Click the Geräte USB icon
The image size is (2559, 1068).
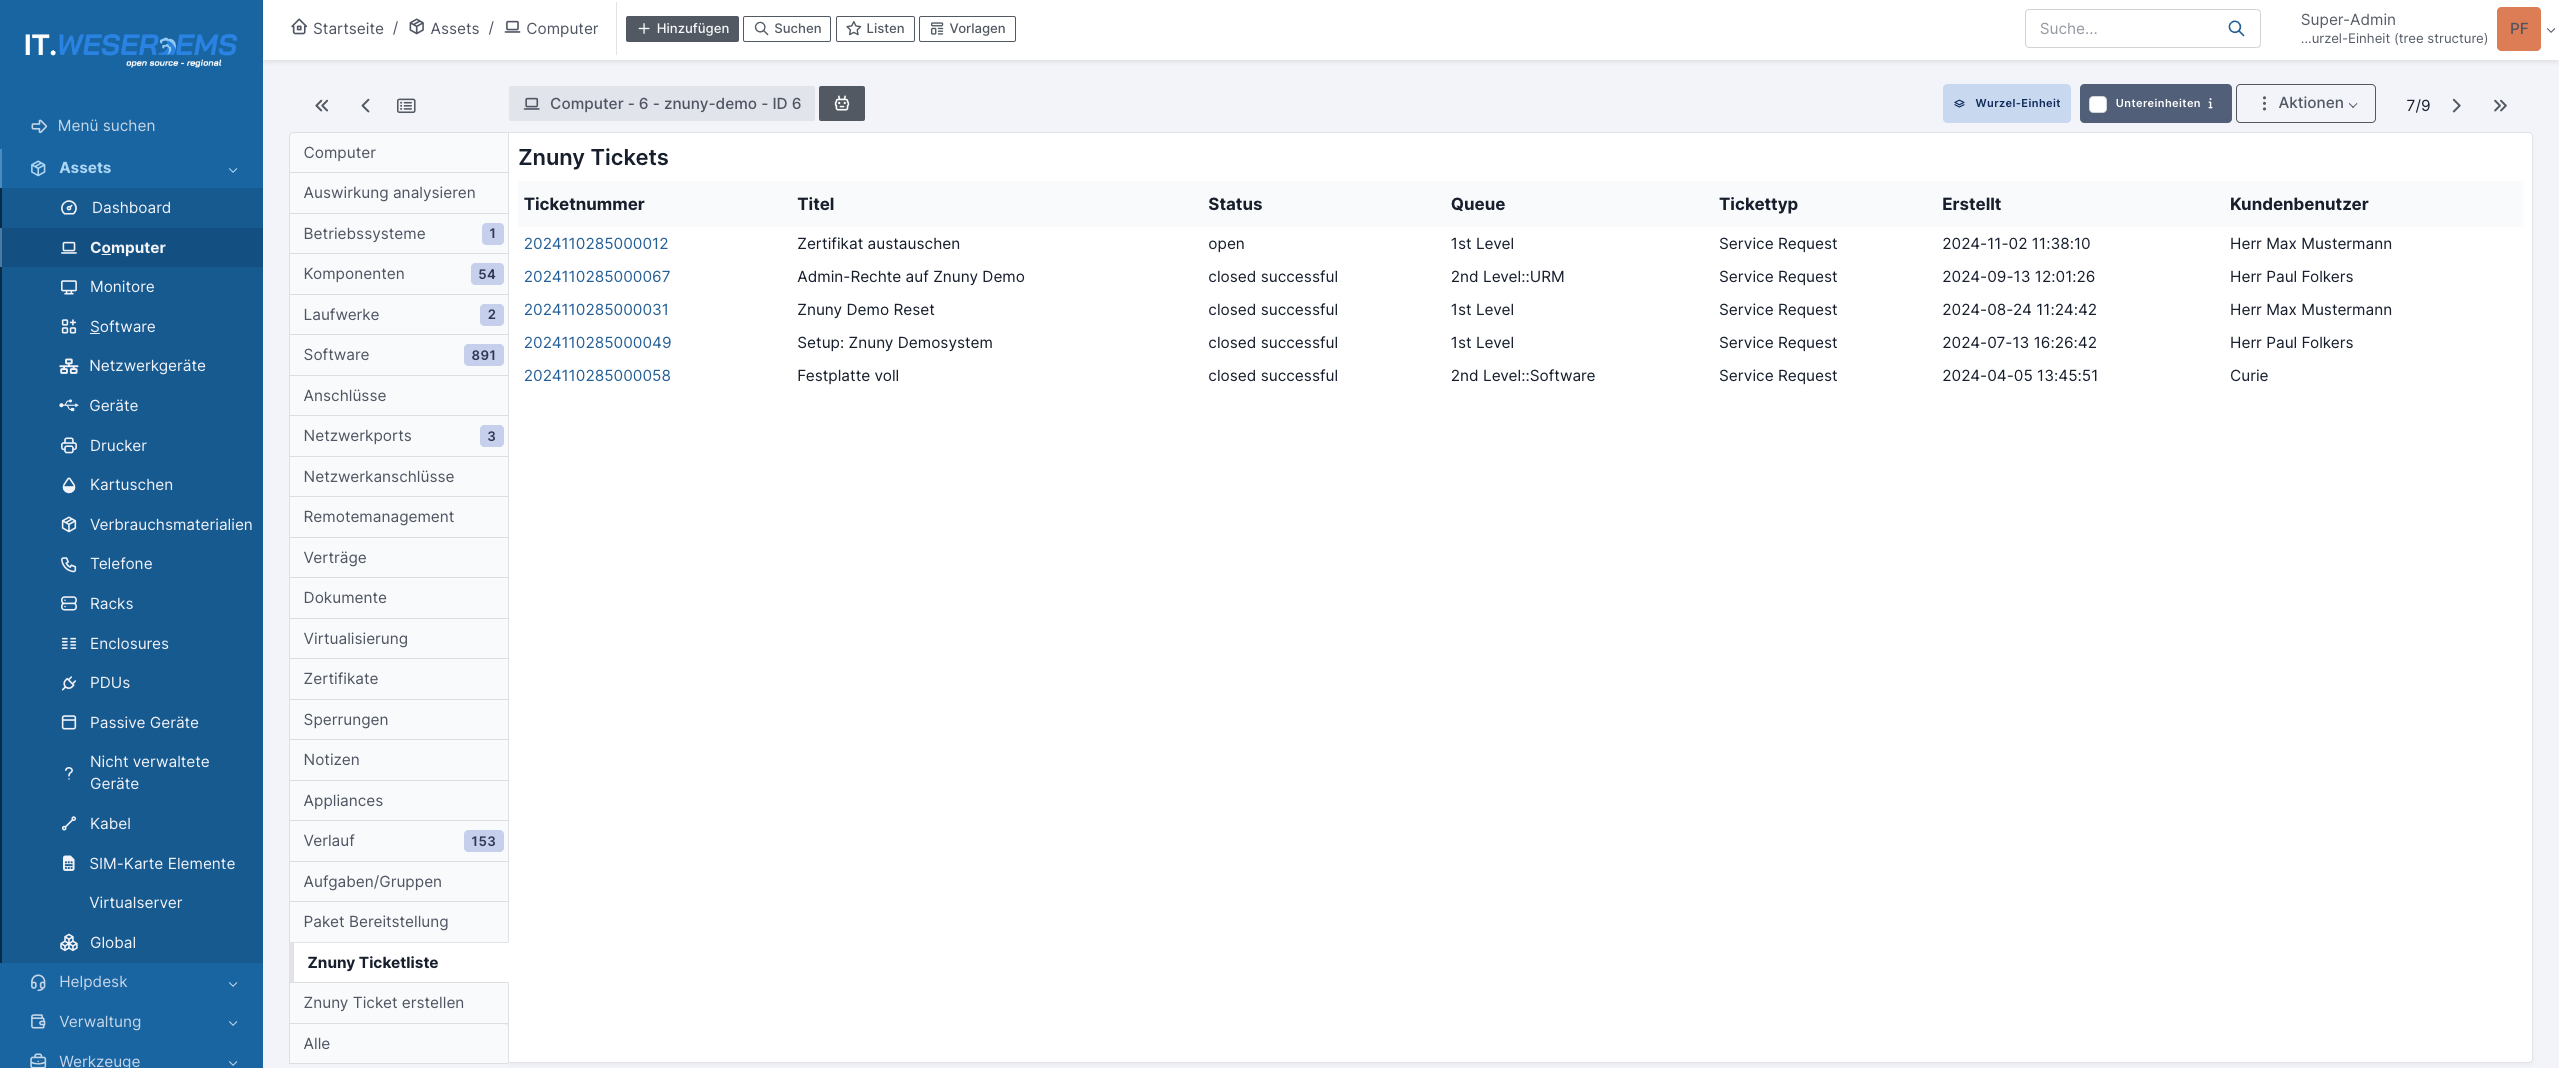[69, 406]
